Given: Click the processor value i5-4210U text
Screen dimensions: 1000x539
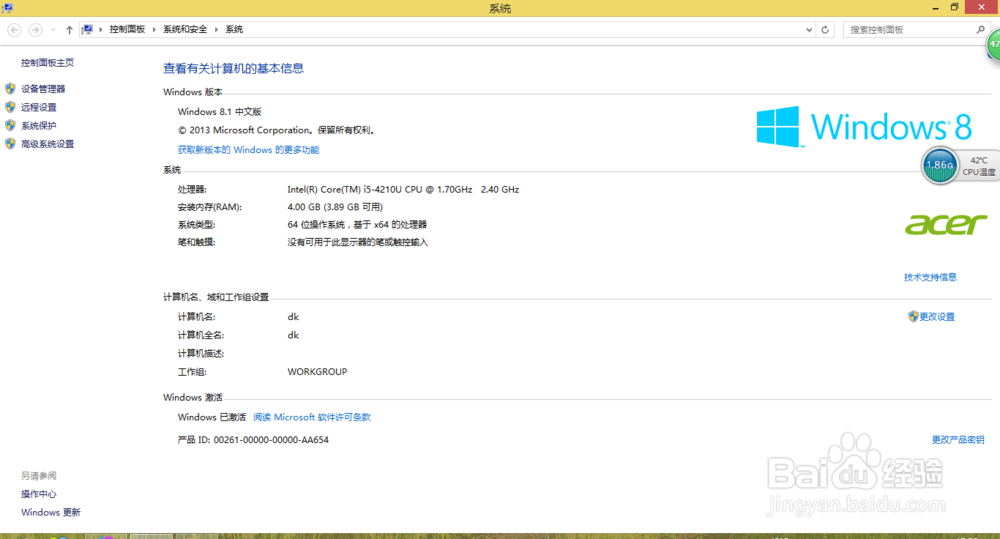Looking at the screenshot, I should pyautogui.click(x=403, y=189).
